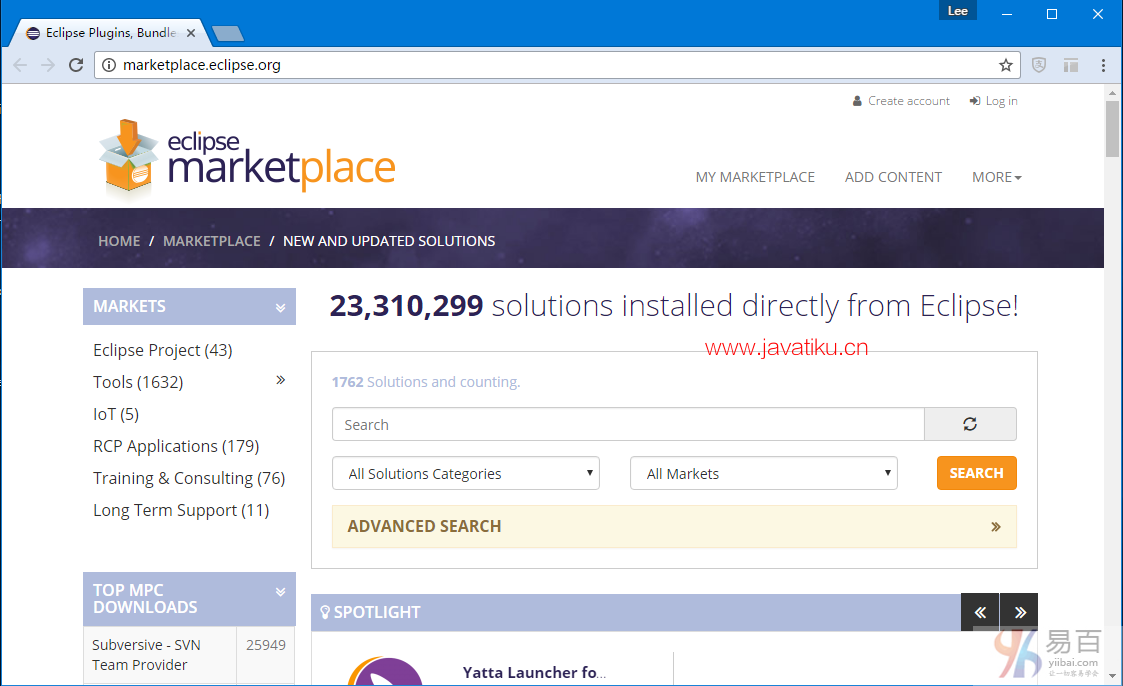This screenshot has height=686, width=1123.
Task: Click the Create account link
Action: coord(908,101)
